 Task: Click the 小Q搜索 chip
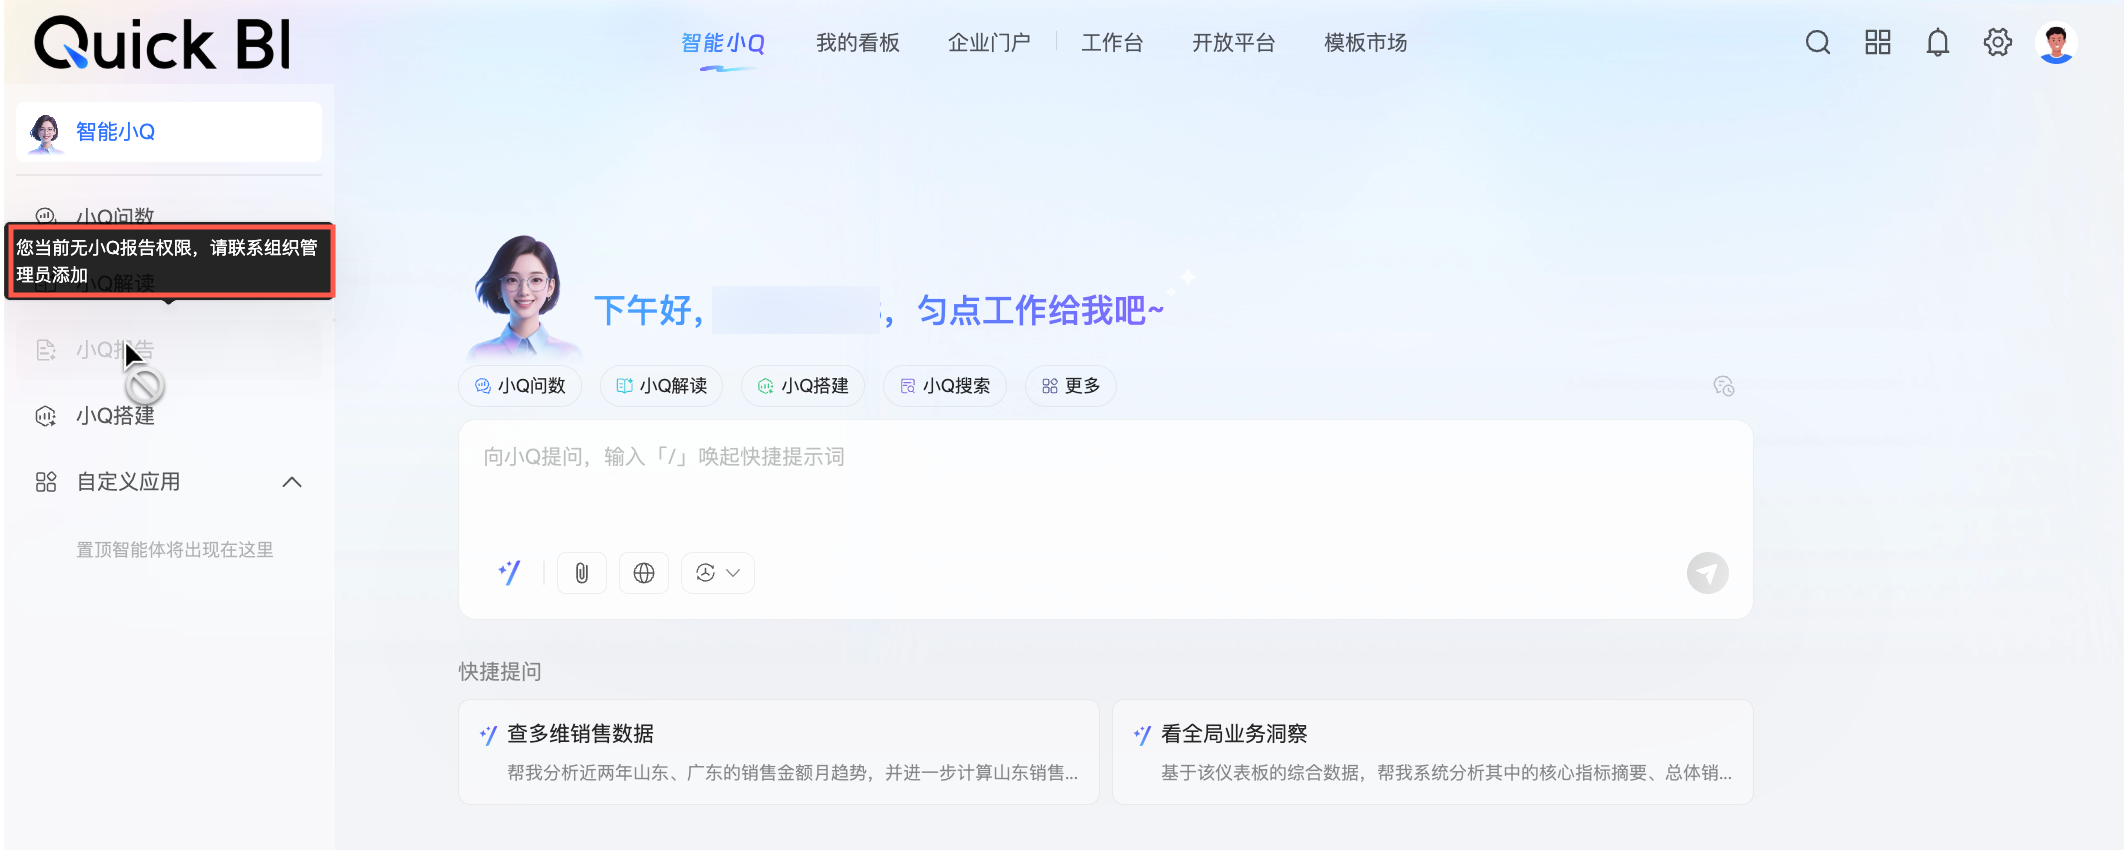tap(945, 386)
